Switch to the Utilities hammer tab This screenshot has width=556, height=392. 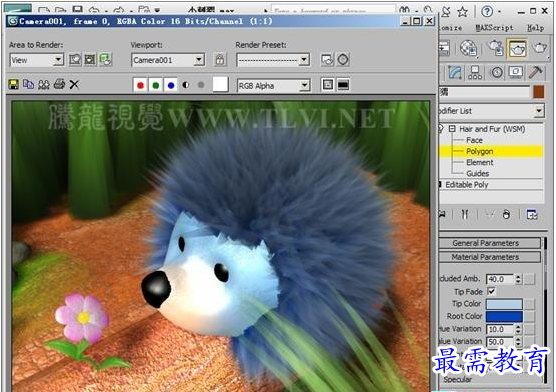point(535,72)
